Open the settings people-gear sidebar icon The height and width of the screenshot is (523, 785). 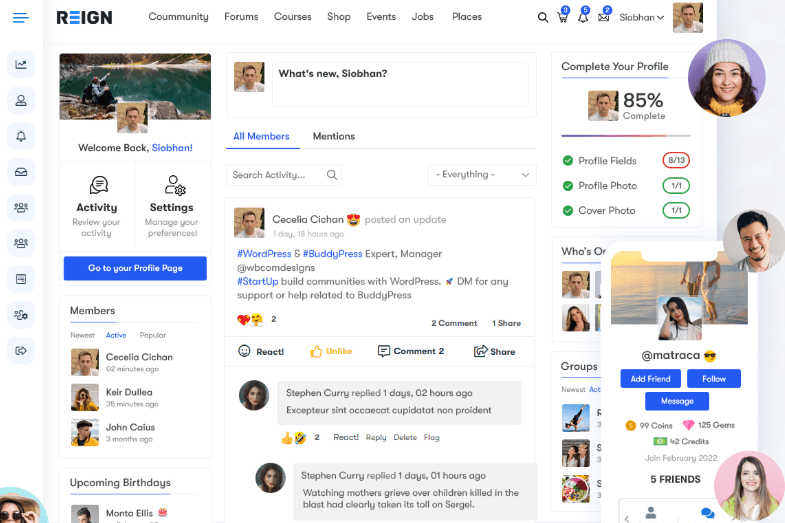21,315
